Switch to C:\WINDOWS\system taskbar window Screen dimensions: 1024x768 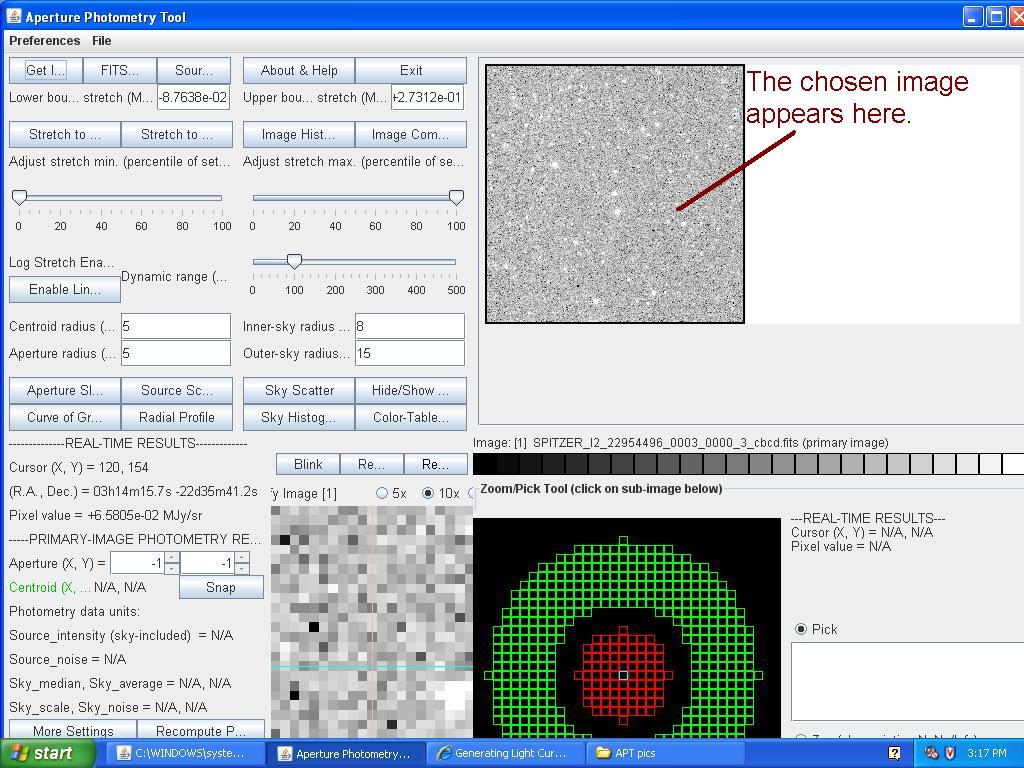[x=181, y=753]
